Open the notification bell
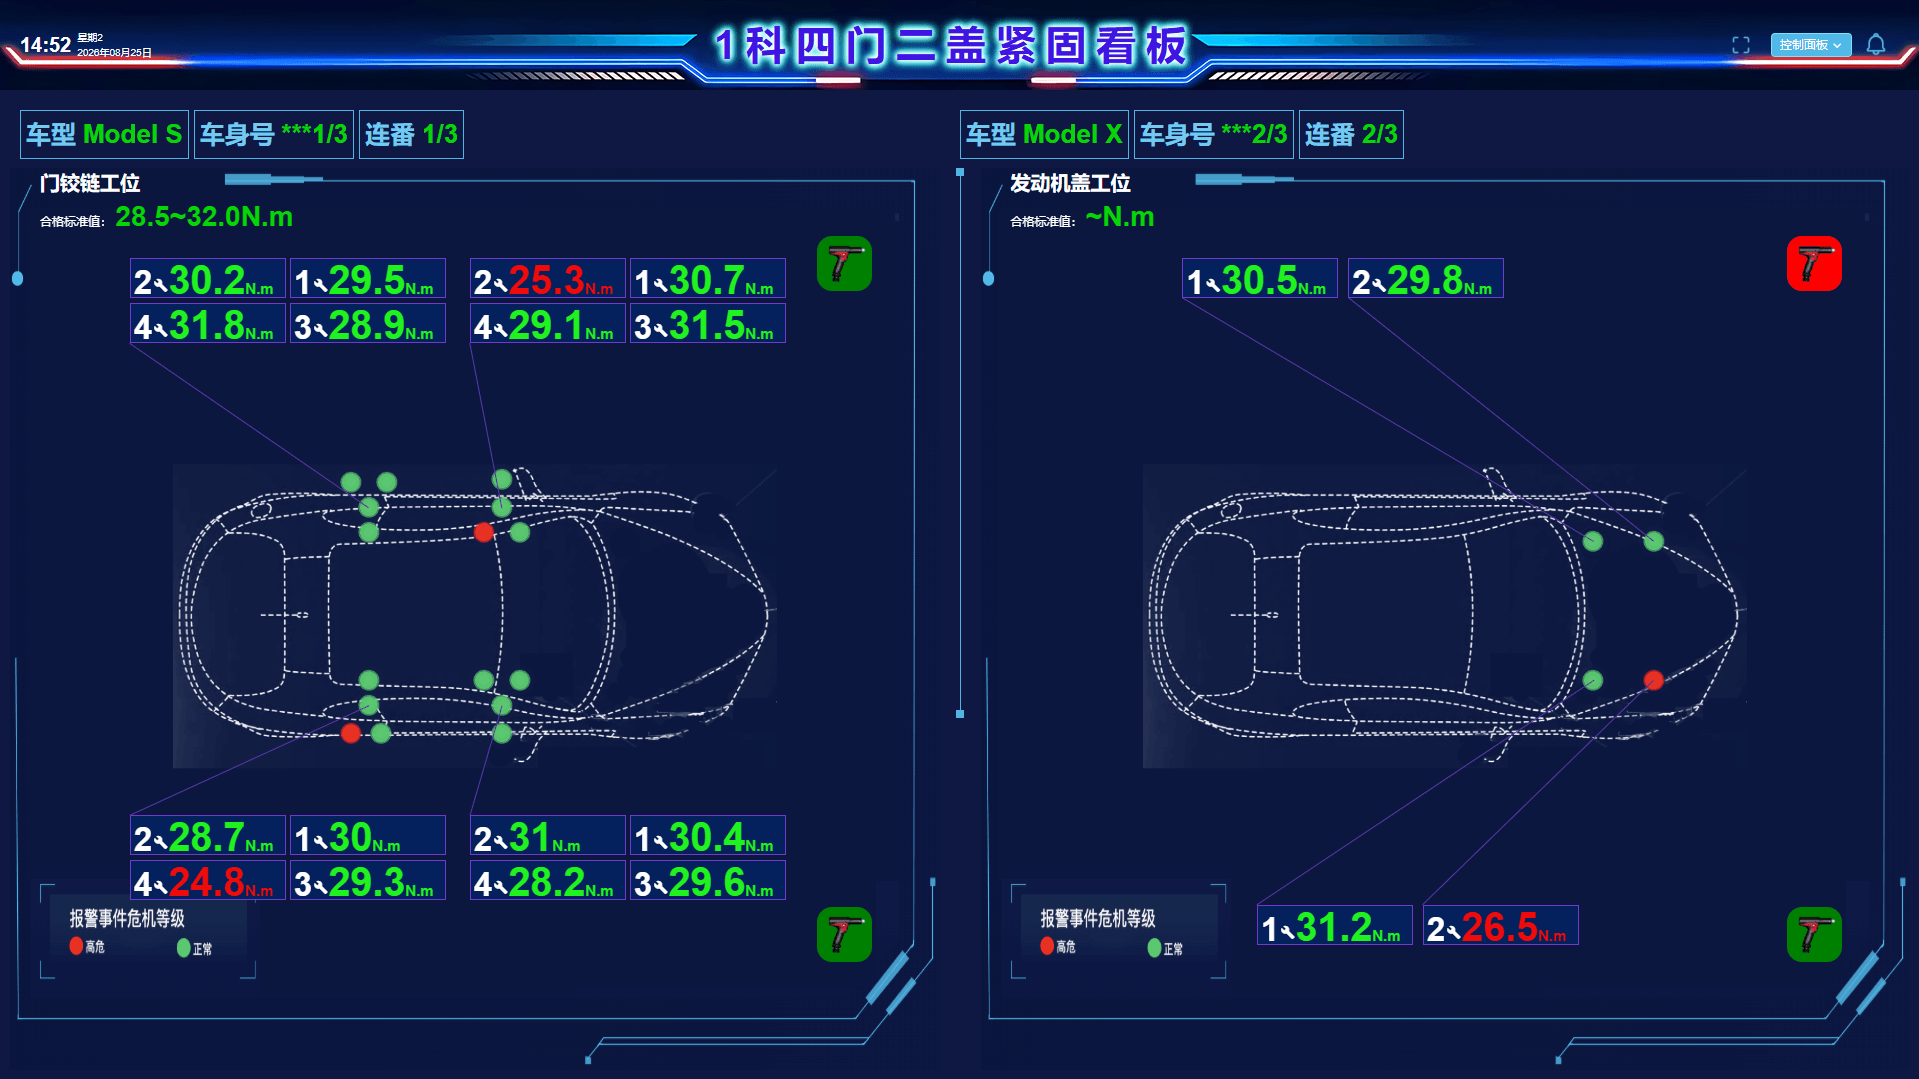This screenshot has height=1079, width=1919. 1876,45
